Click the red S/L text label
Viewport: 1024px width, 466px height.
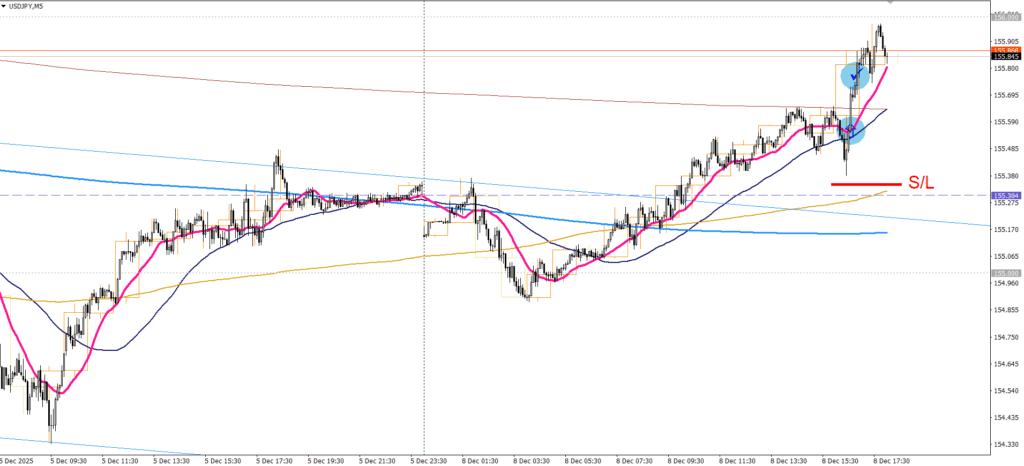pyautogui.click(x=920, y=183)
